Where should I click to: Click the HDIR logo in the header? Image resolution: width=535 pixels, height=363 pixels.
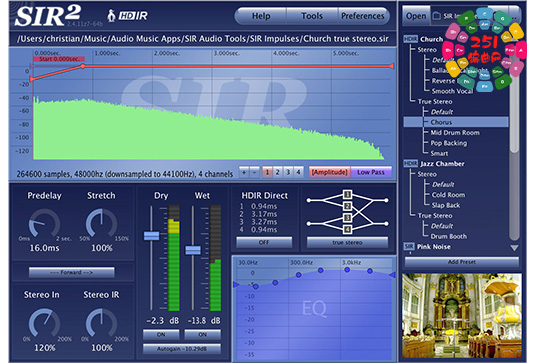point(133,16)
